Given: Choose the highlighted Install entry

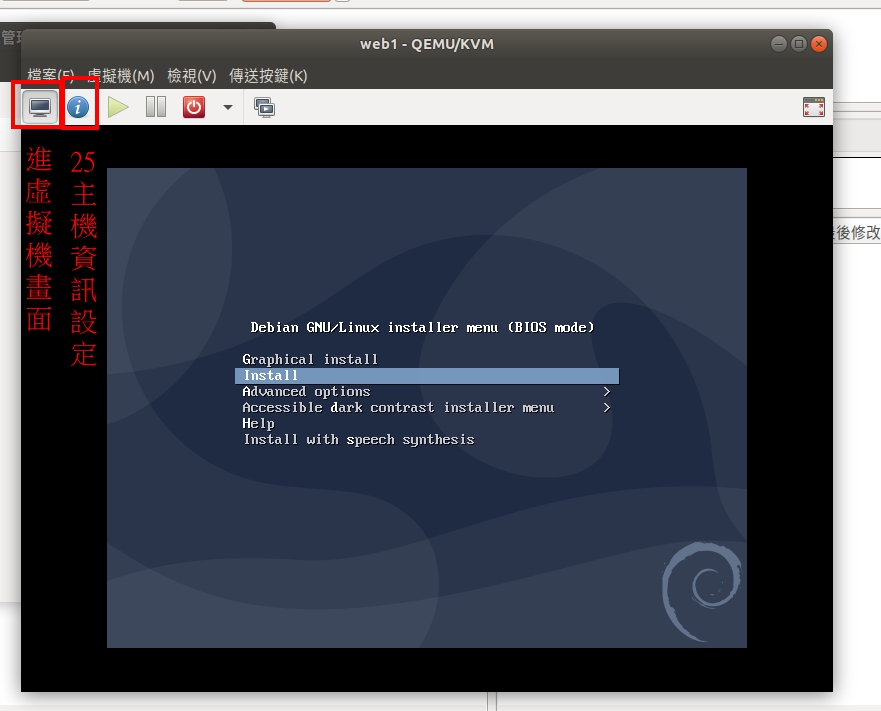Looking at the screenshot, I should tap(427, 375).
